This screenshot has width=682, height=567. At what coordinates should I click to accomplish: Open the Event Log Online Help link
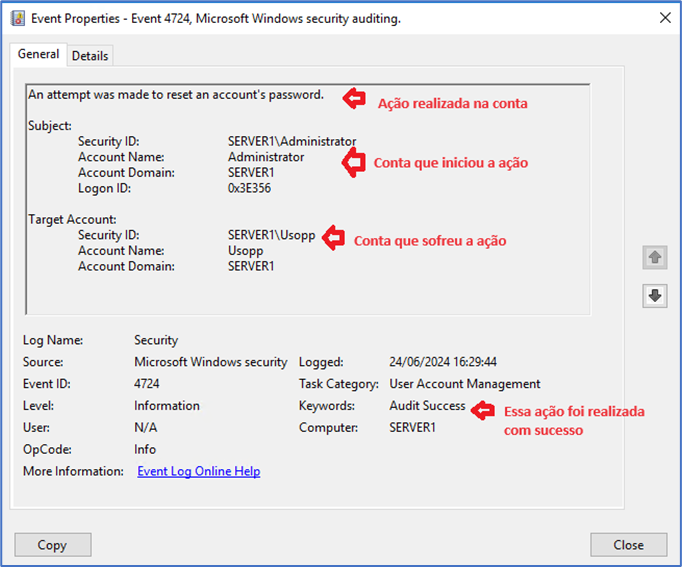coord(198,471)
